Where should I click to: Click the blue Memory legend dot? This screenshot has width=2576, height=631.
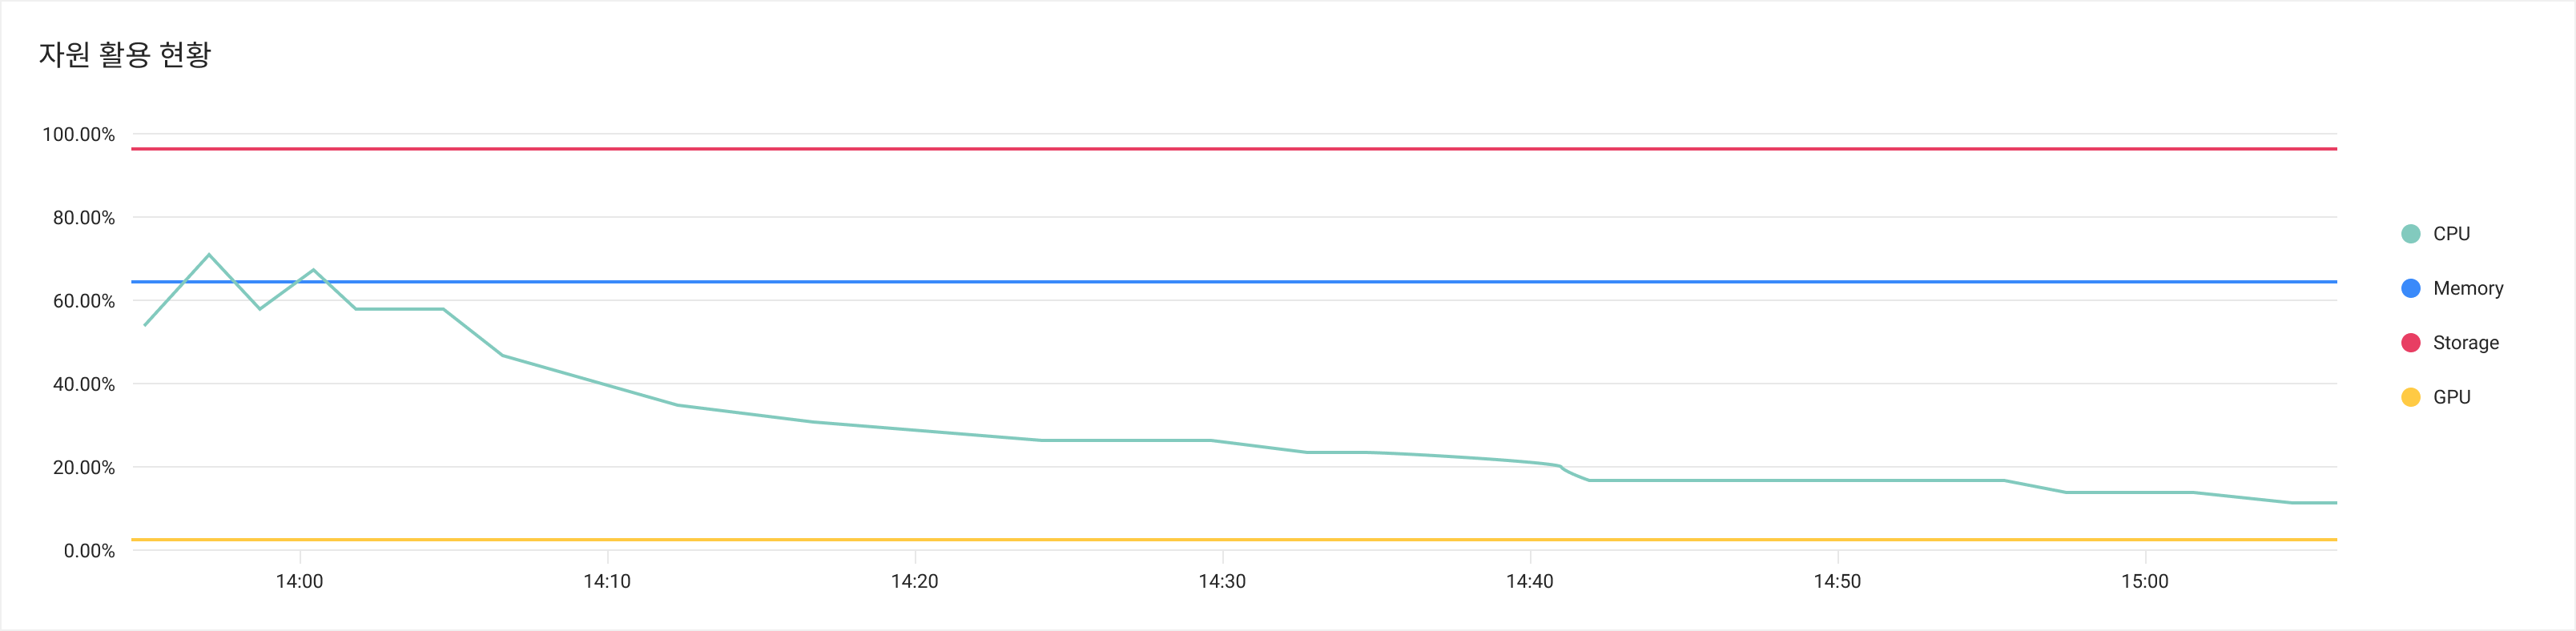pyautogui.click(x=2410, y=288)
